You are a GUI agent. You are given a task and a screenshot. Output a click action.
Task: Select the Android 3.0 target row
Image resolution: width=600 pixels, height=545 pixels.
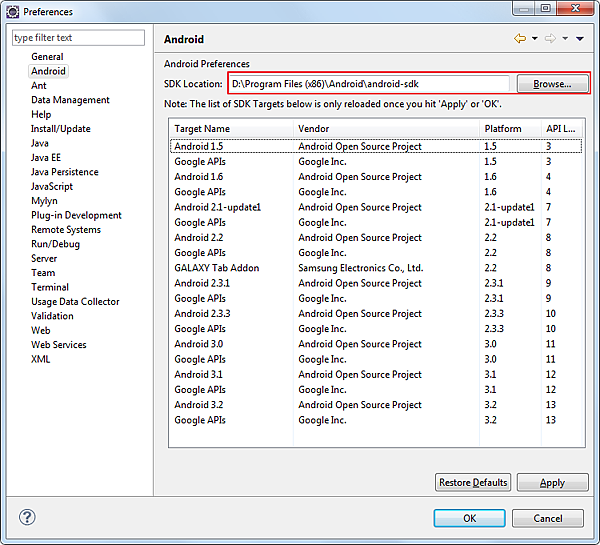pos(376,344)
